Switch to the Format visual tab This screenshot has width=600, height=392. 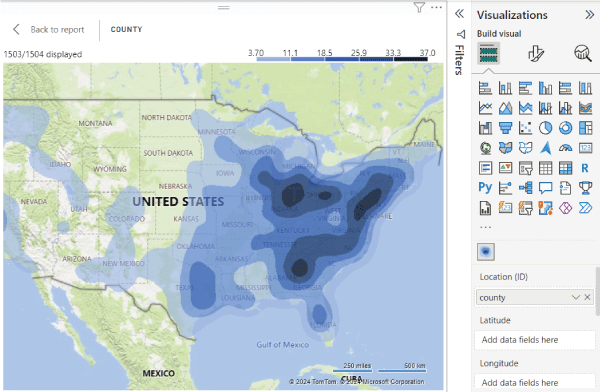tap(536, 53)
